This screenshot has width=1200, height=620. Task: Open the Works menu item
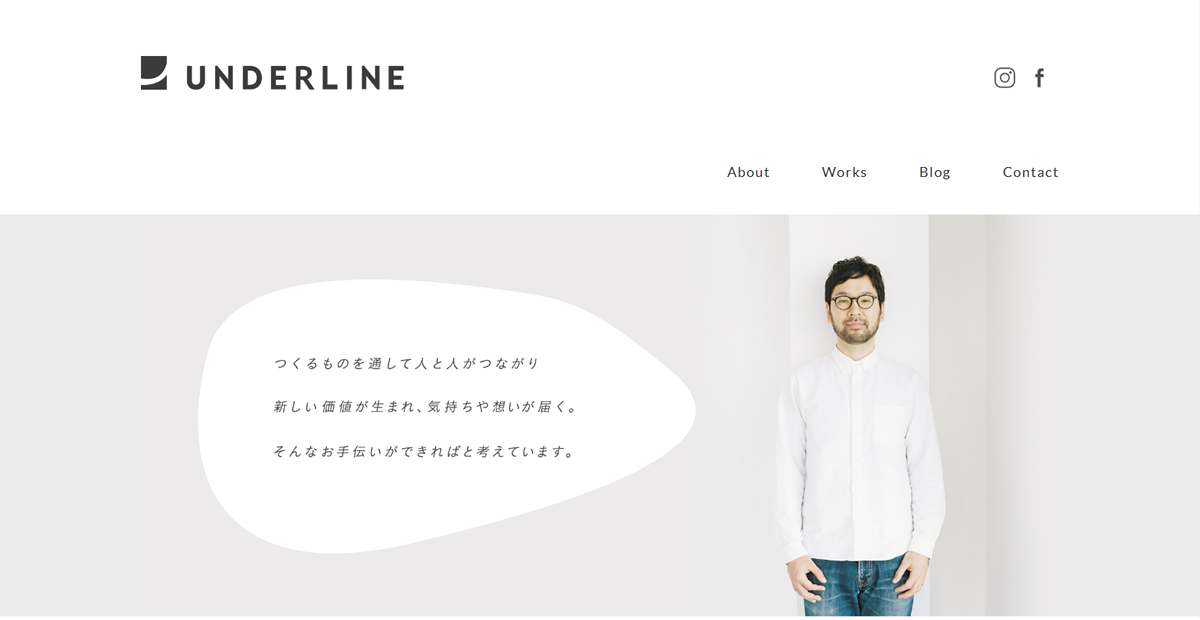(x=844, y=172)
